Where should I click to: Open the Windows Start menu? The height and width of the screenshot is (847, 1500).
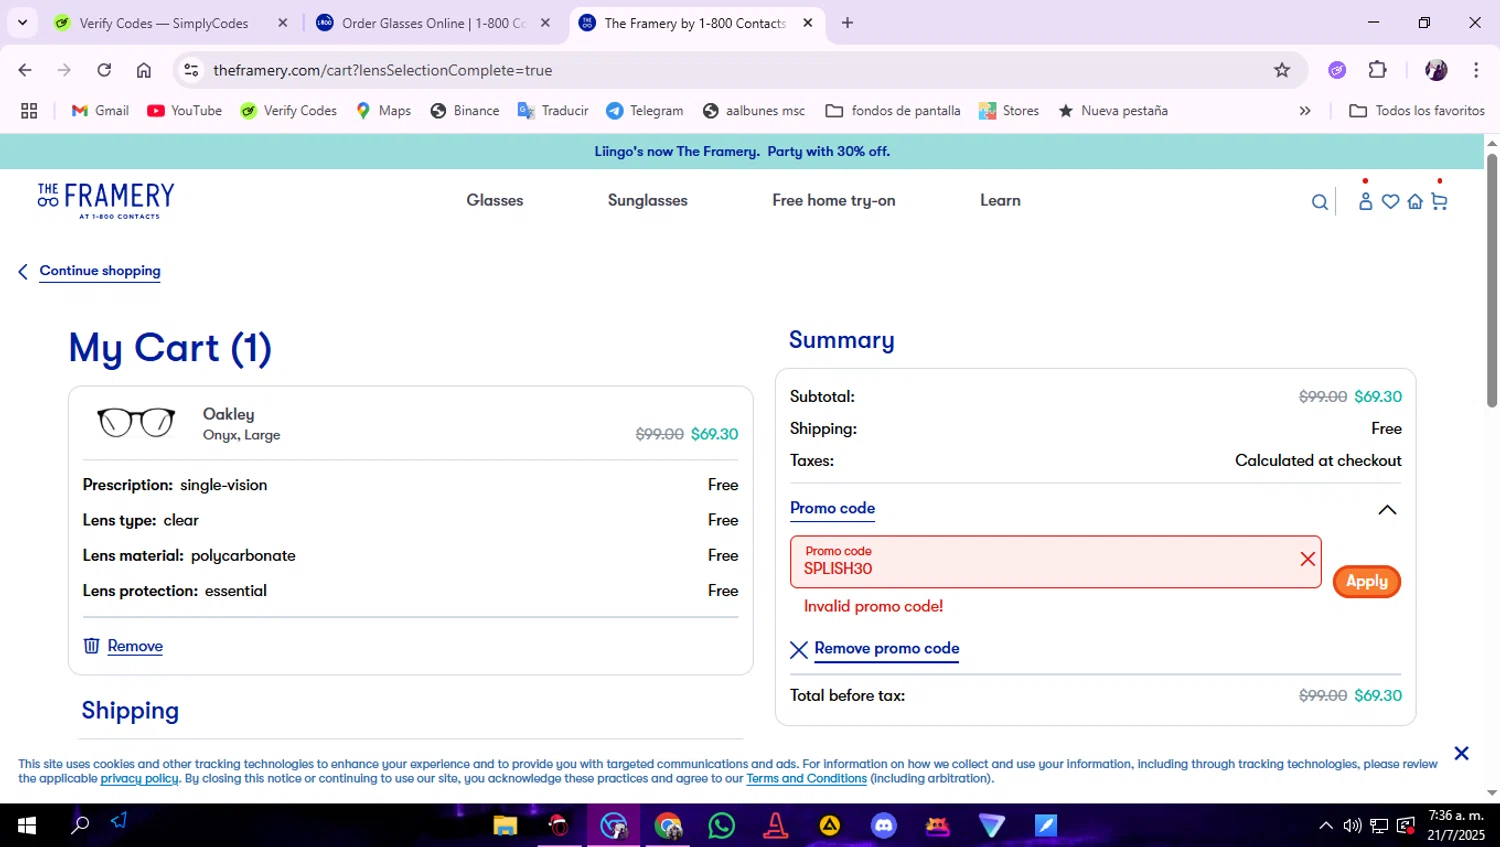pos(27,826)
